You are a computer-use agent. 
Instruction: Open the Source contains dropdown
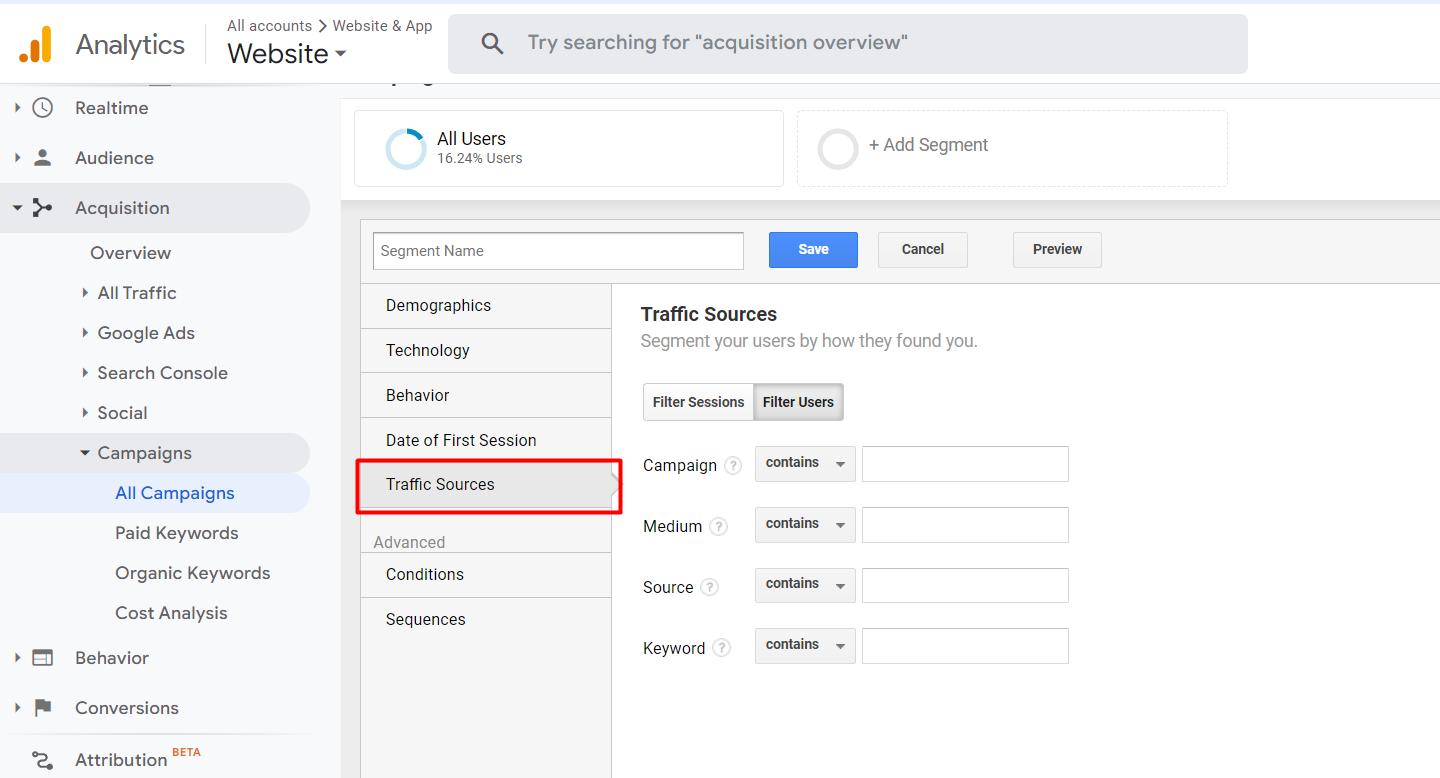(805, 585)
